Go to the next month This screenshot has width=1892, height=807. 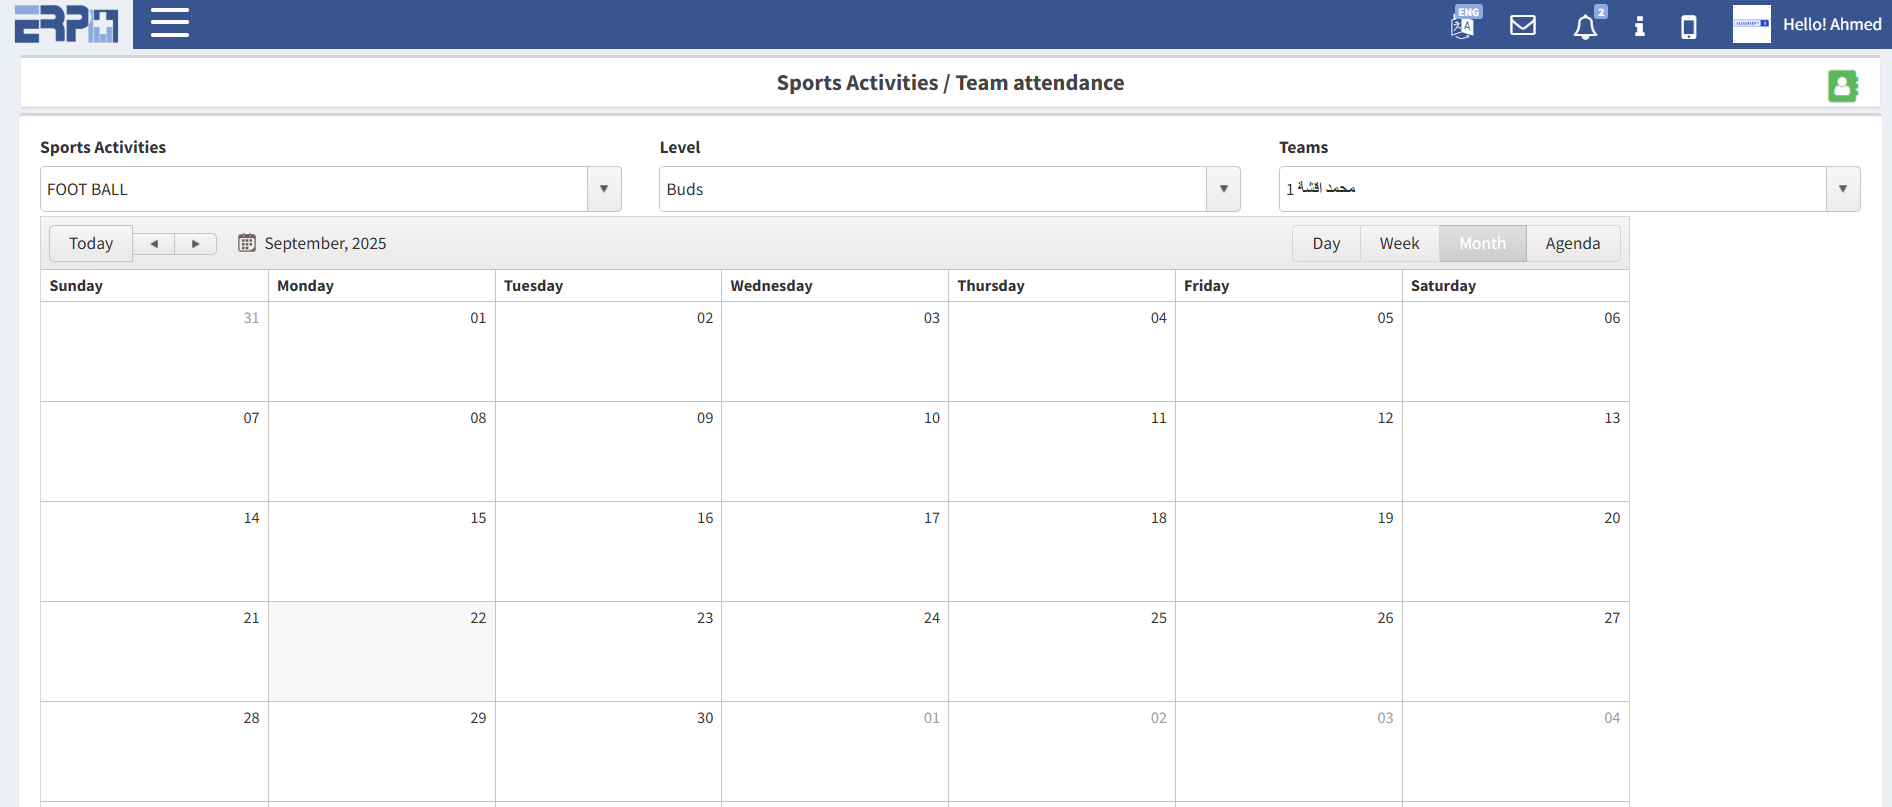tap(196, 243)
